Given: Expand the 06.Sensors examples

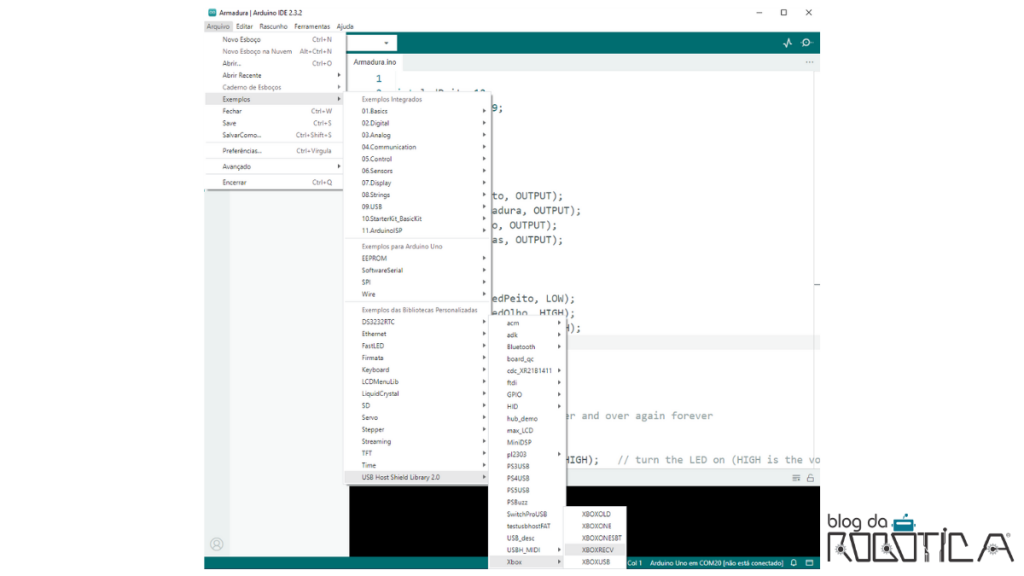Looking at the screenshot, I should pos(417,171).
